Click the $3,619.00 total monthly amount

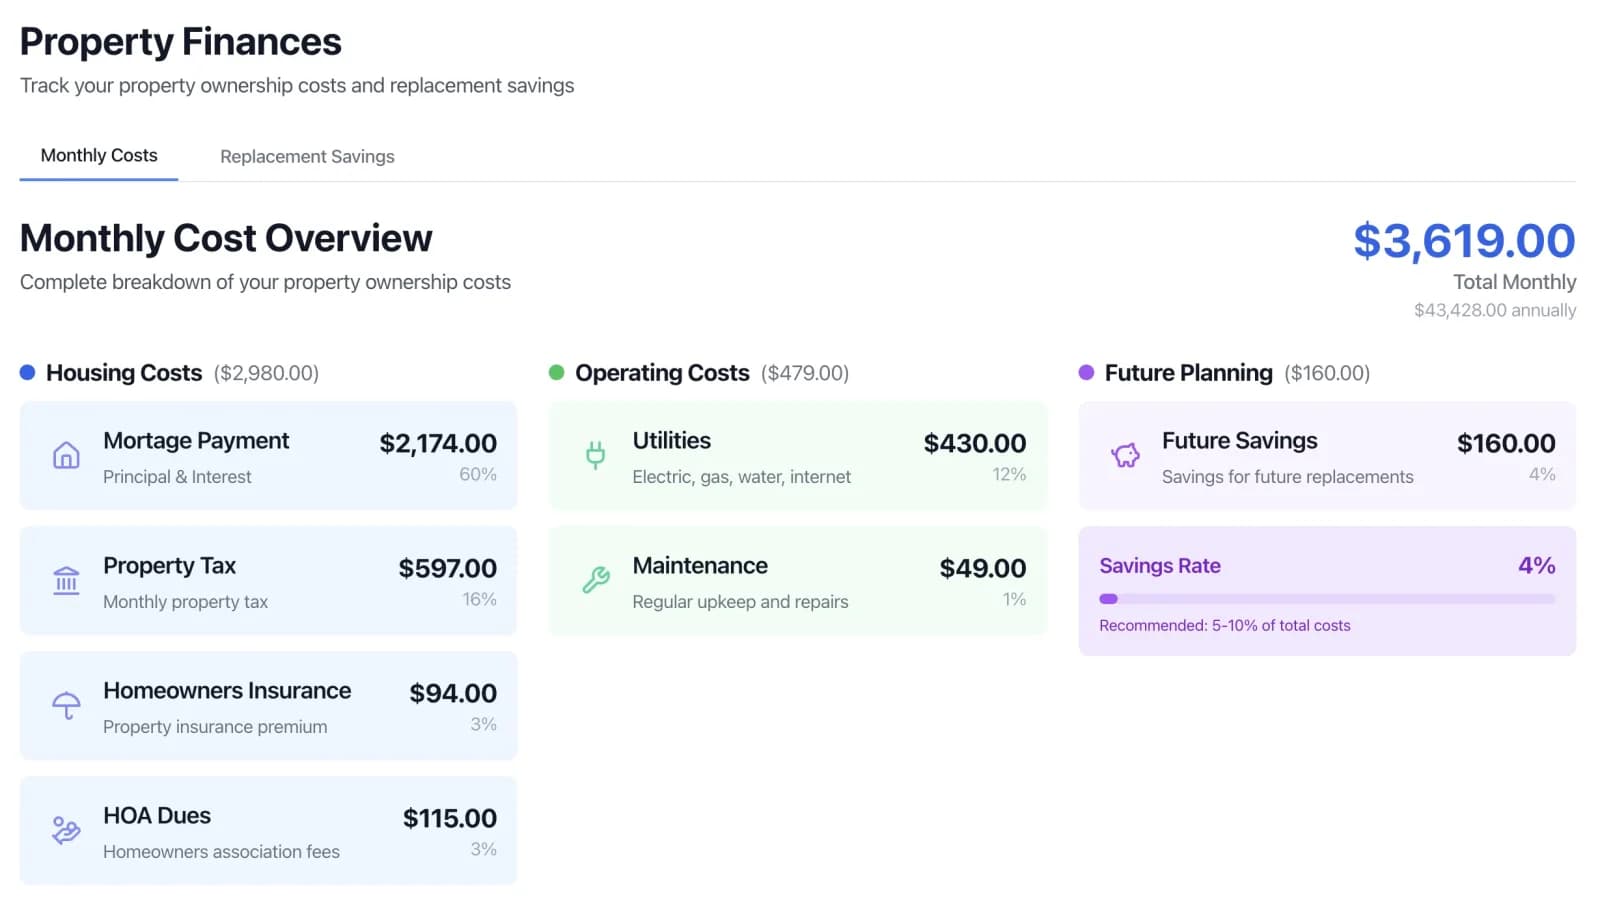point(1464,241)
